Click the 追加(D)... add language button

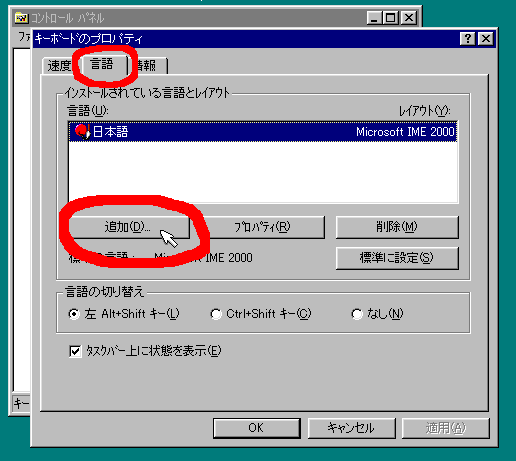click(129, 227)
